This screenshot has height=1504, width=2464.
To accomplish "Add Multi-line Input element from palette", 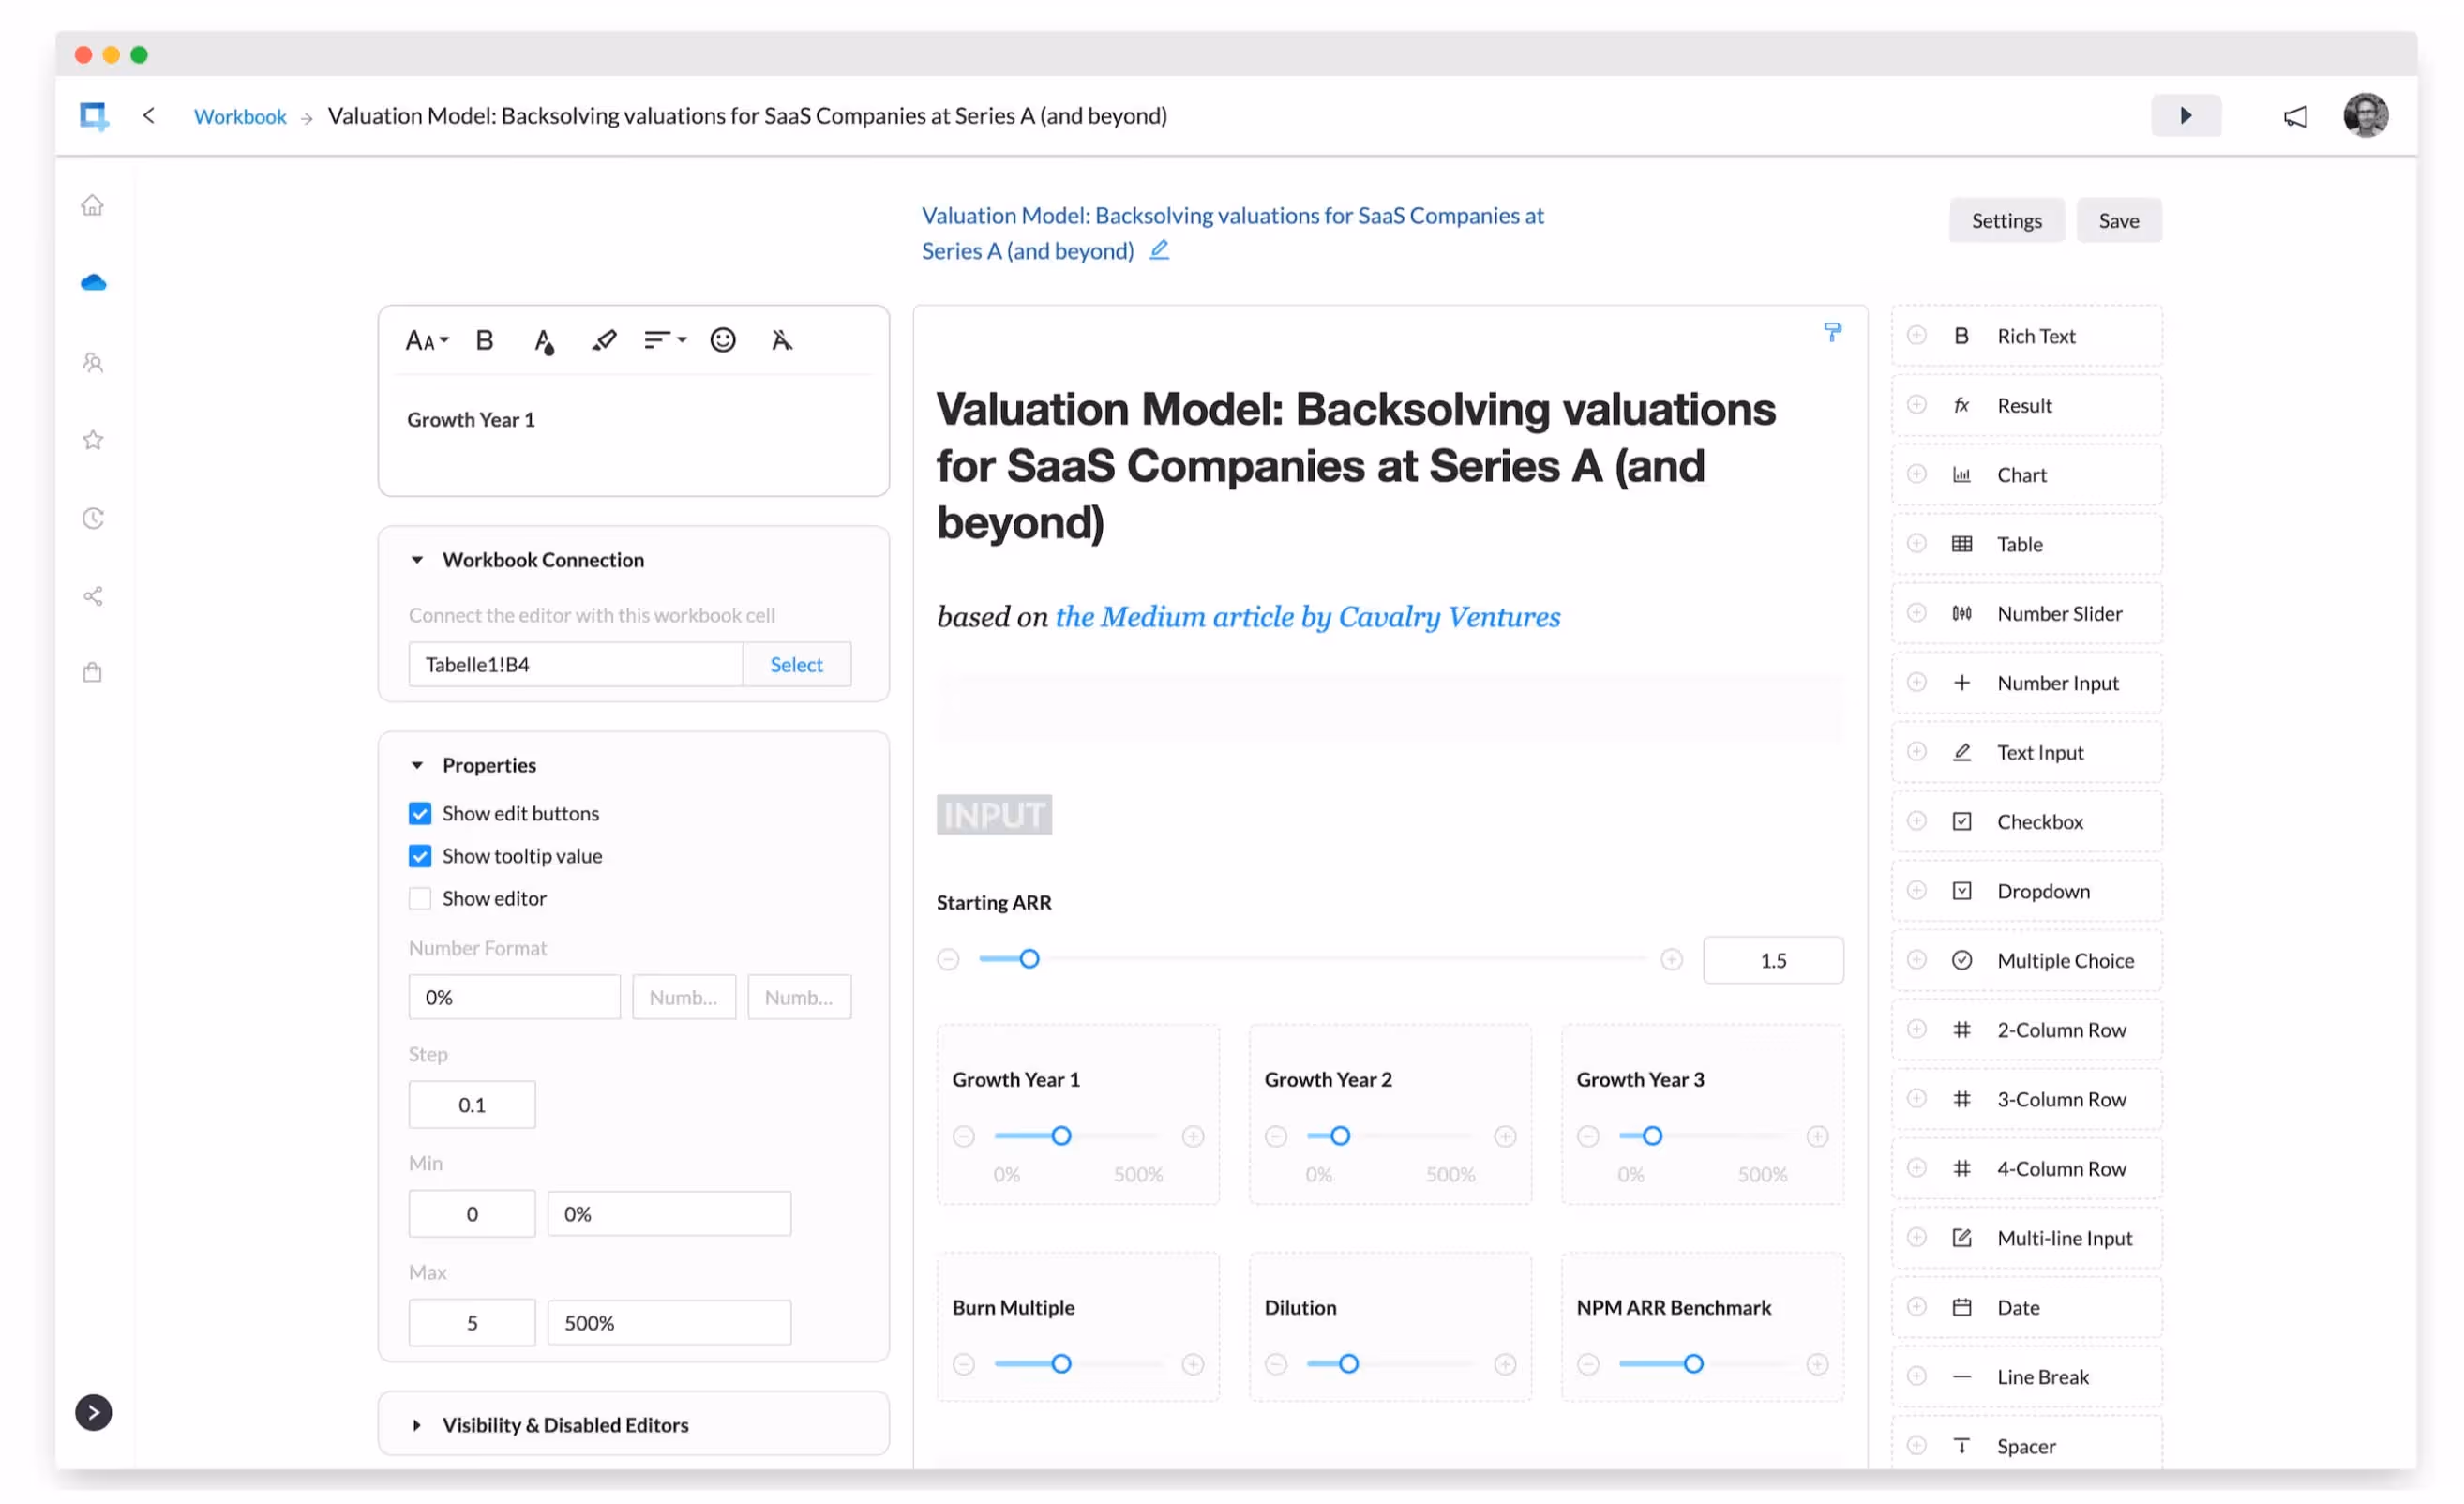I will [2028, 1239].
